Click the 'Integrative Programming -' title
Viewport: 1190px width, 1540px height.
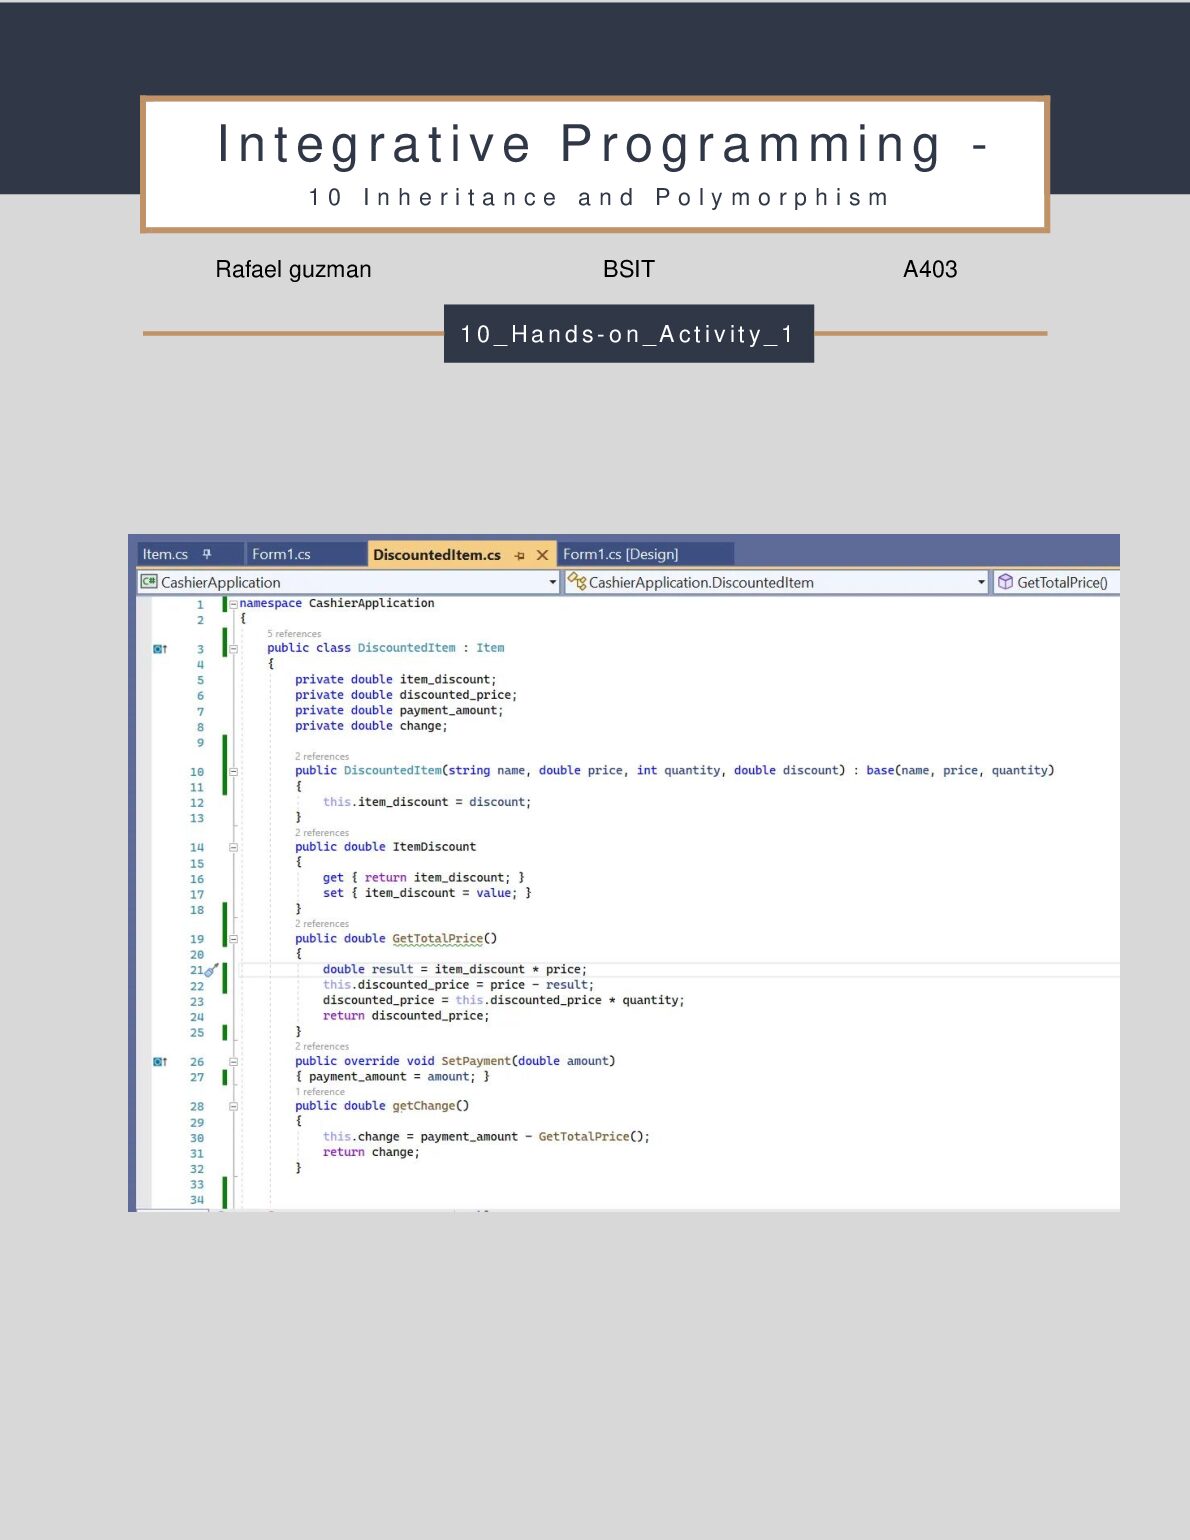[603, 144]
